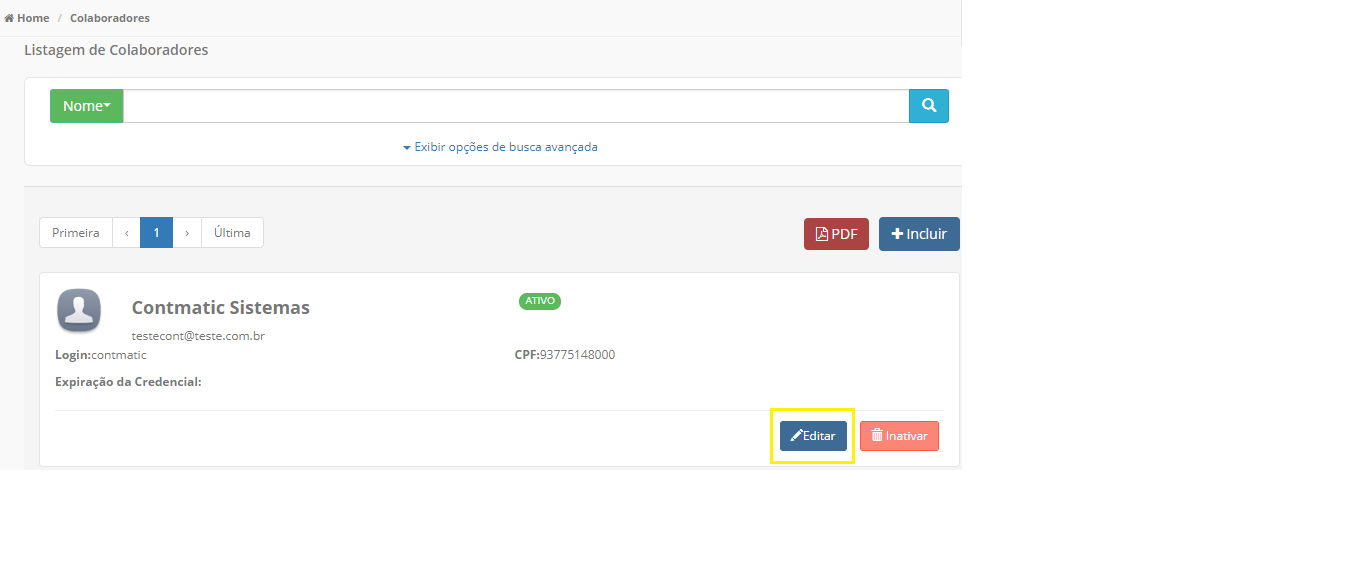Open the Nome search field dropdown
This screenshot has width=1349, height=565.
pos(86,106)
